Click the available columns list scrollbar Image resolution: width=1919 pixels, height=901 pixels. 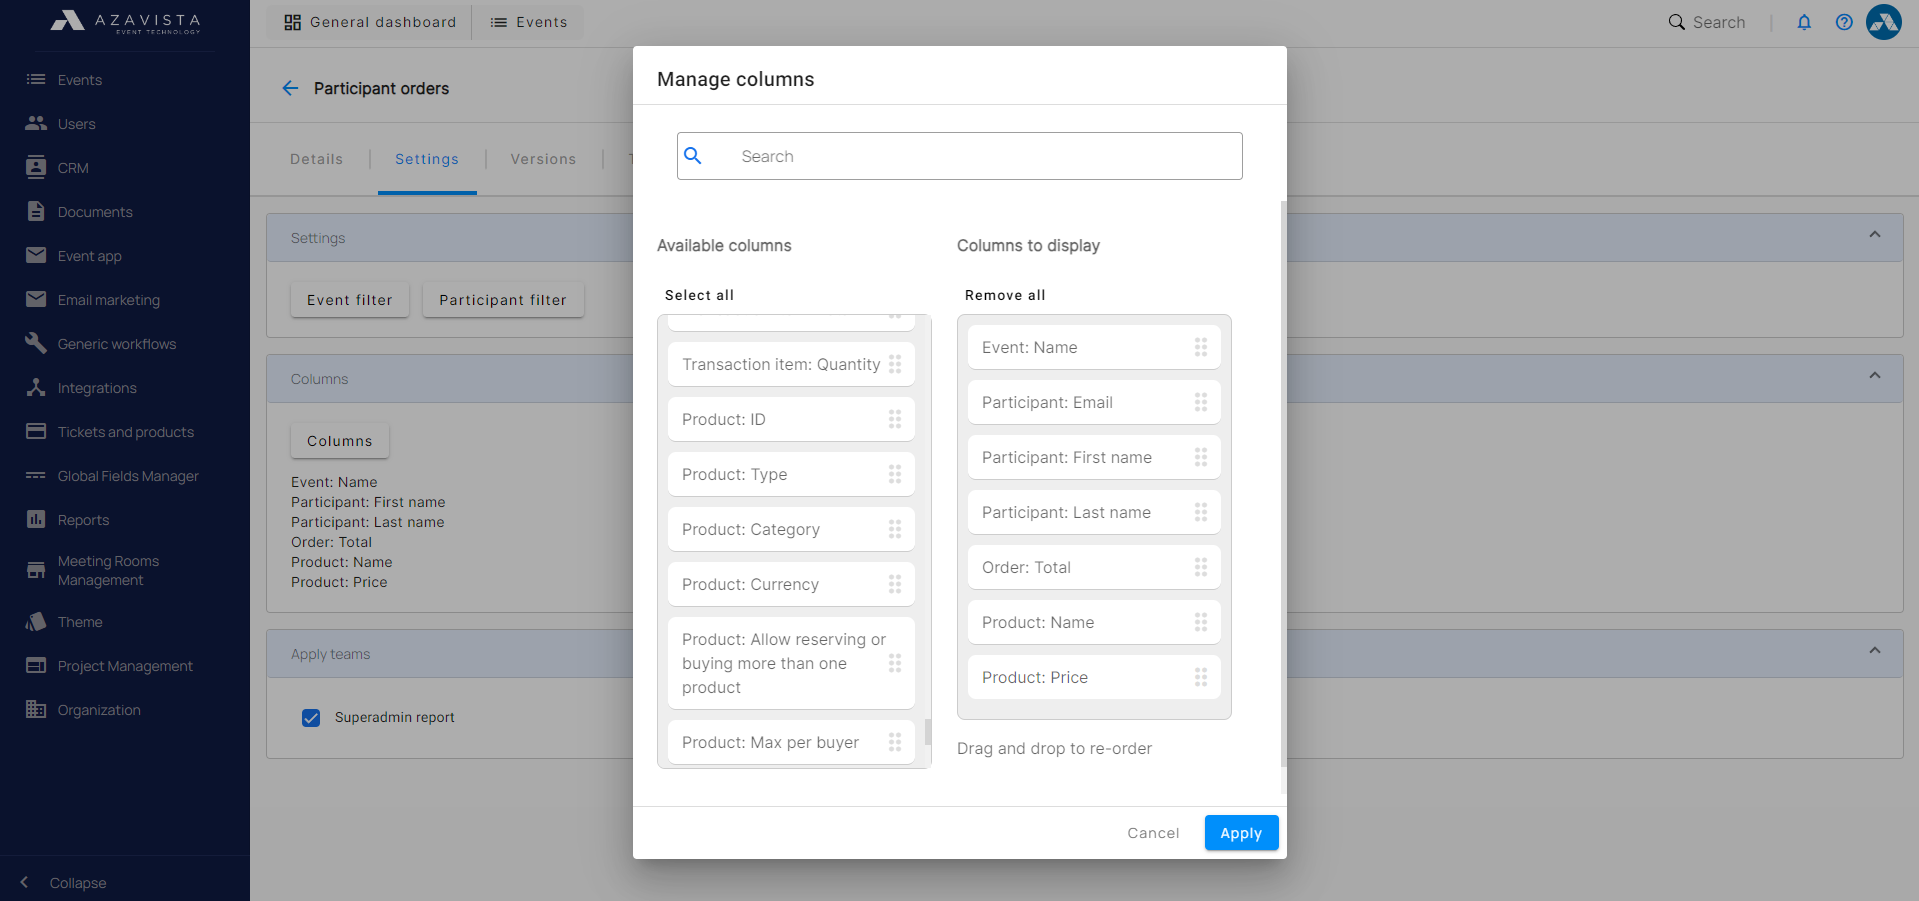point(927,732)
